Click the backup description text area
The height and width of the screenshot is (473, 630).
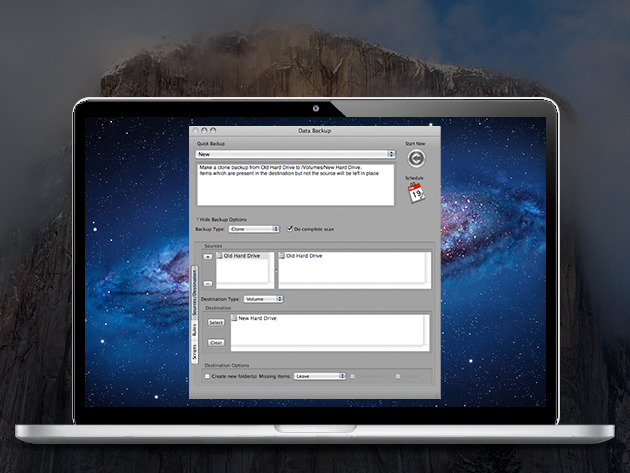[x=296, y=184]
